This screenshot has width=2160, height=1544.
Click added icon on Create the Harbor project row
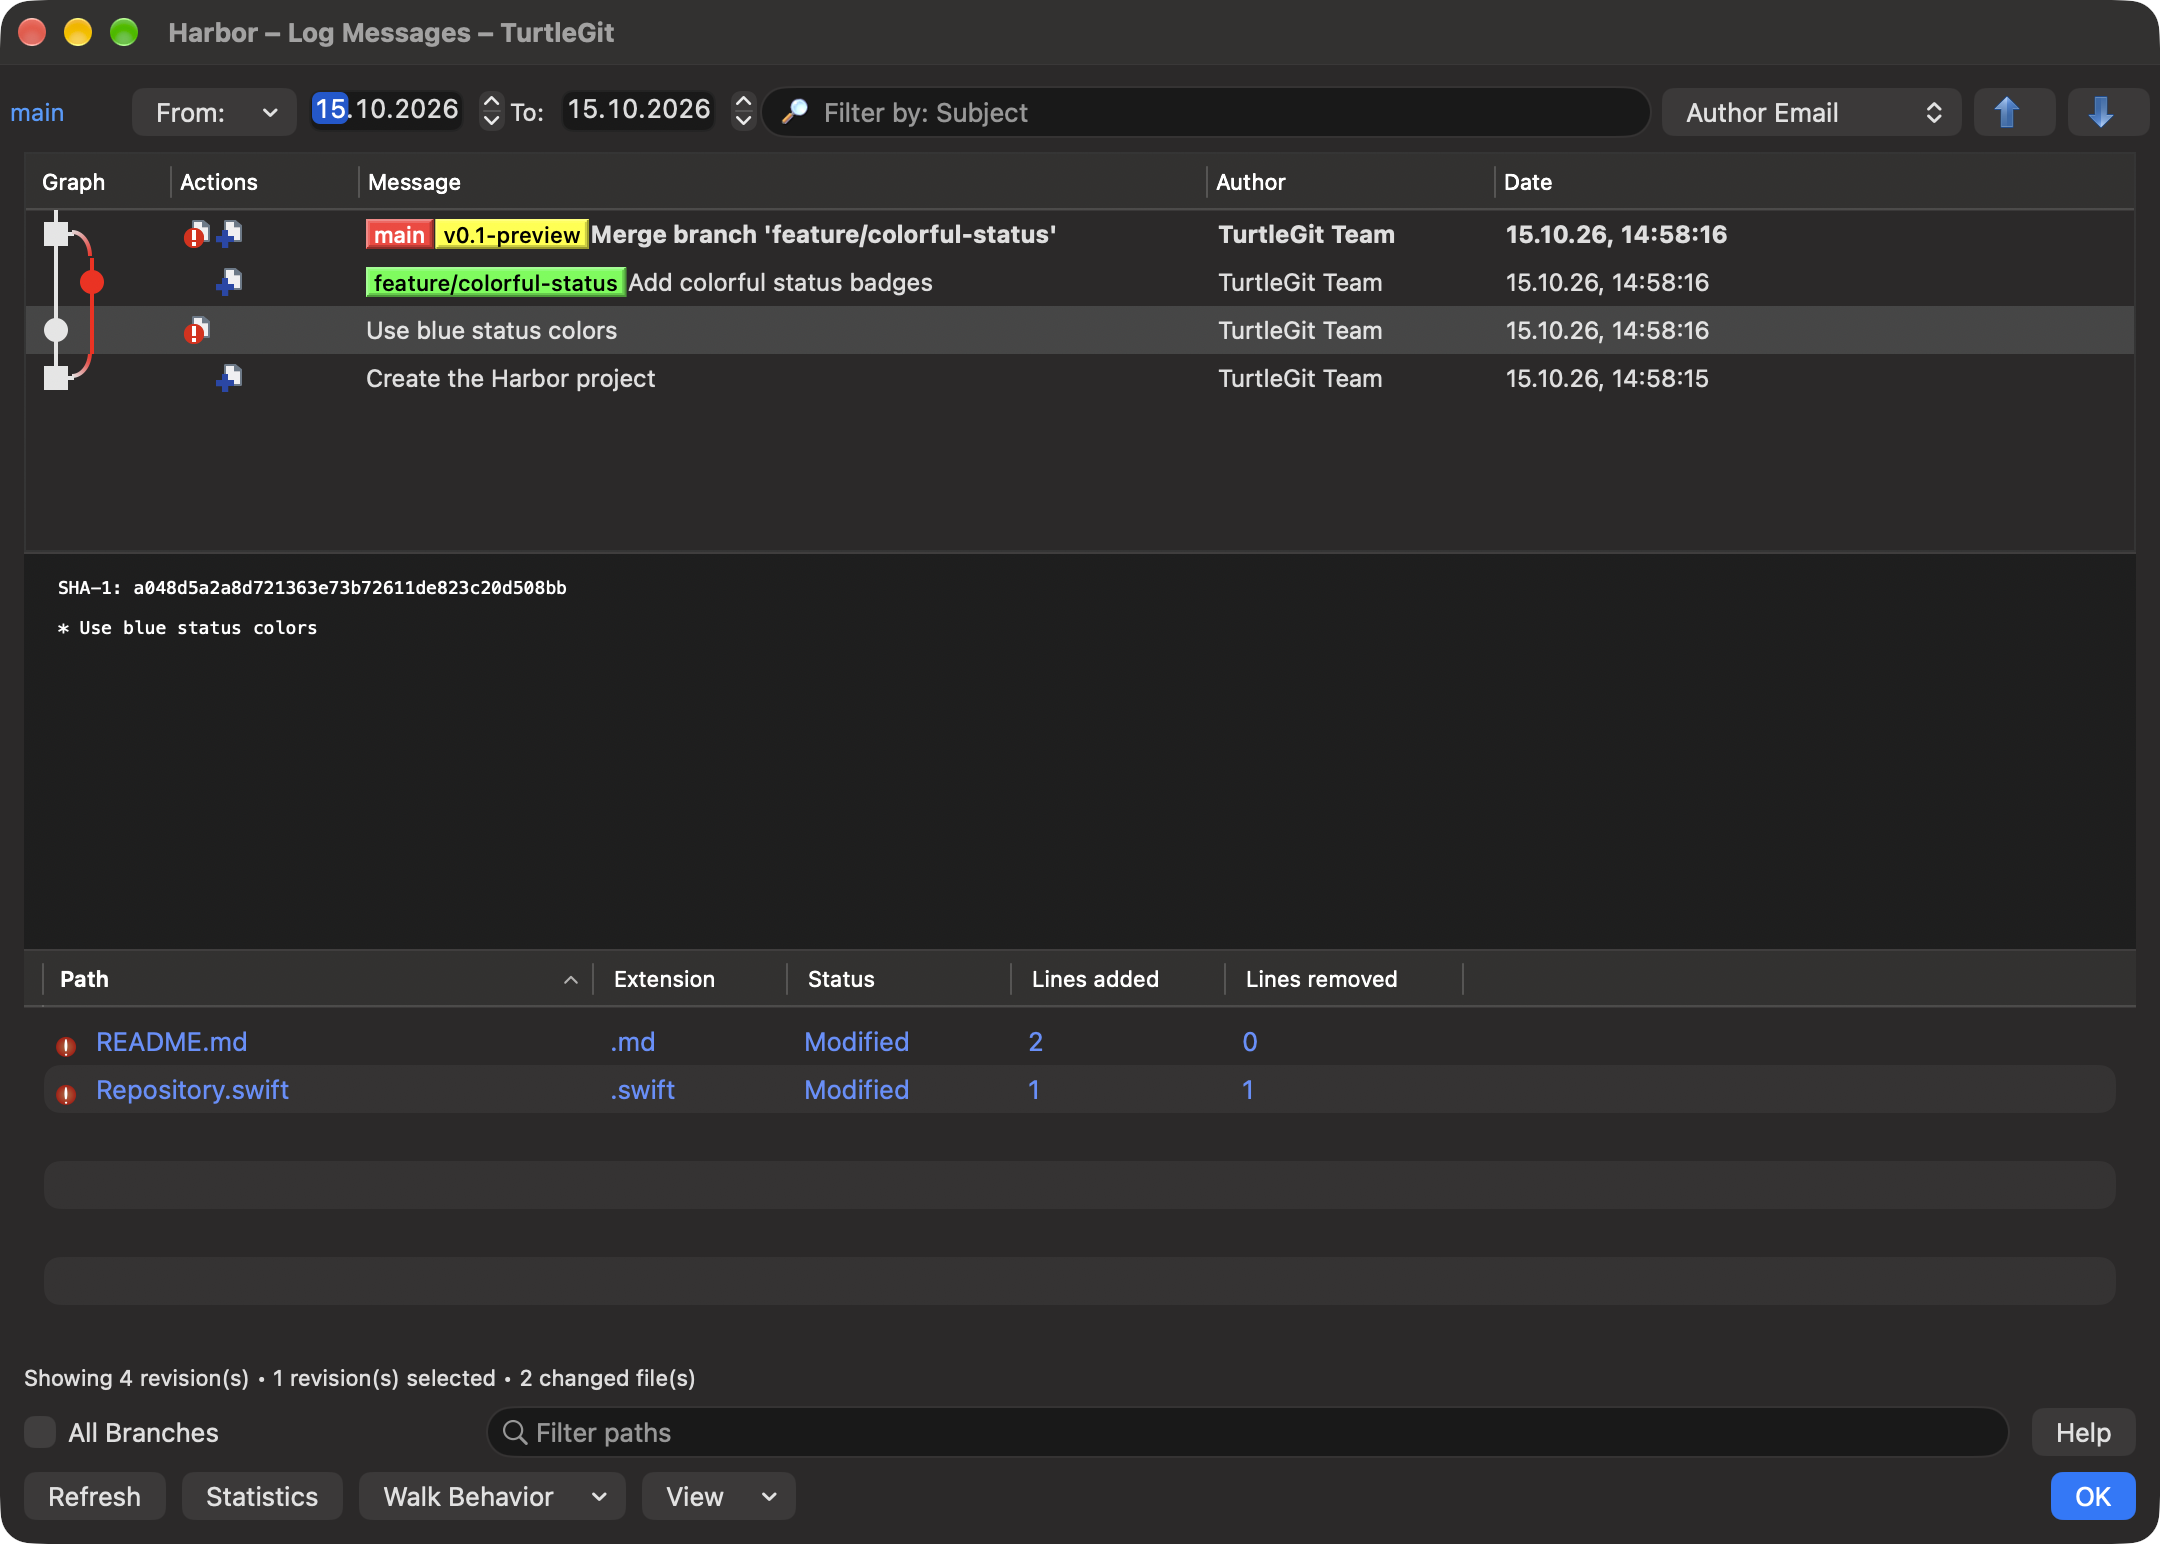click(x=230, y=378)
